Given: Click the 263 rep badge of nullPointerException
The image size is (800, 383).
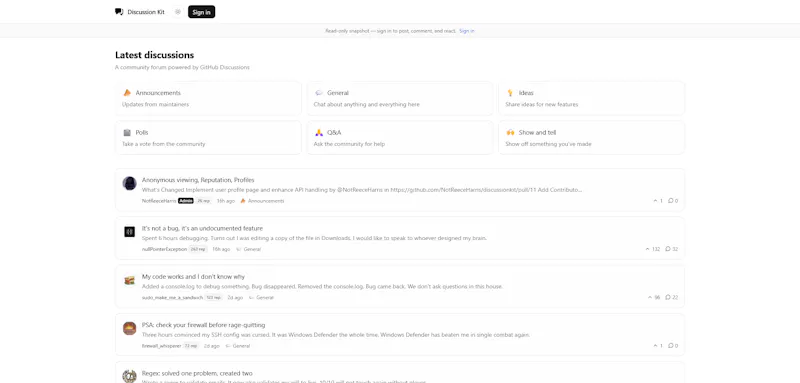Looking at the screenshot, I should coord(198,249).
